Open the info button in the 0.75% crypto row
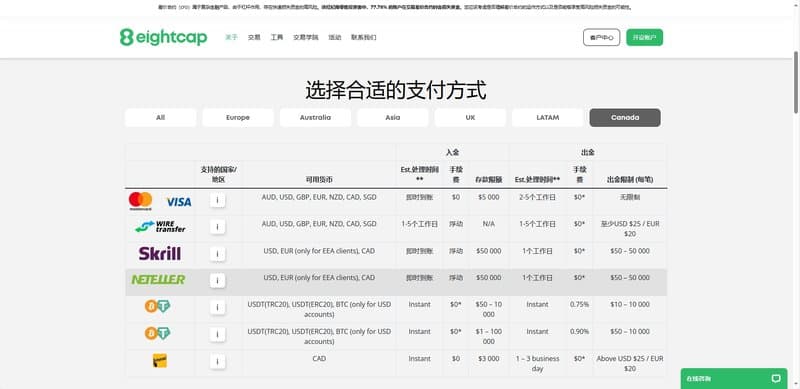Screen dimensions: 800x389 [x=217, y=307]
